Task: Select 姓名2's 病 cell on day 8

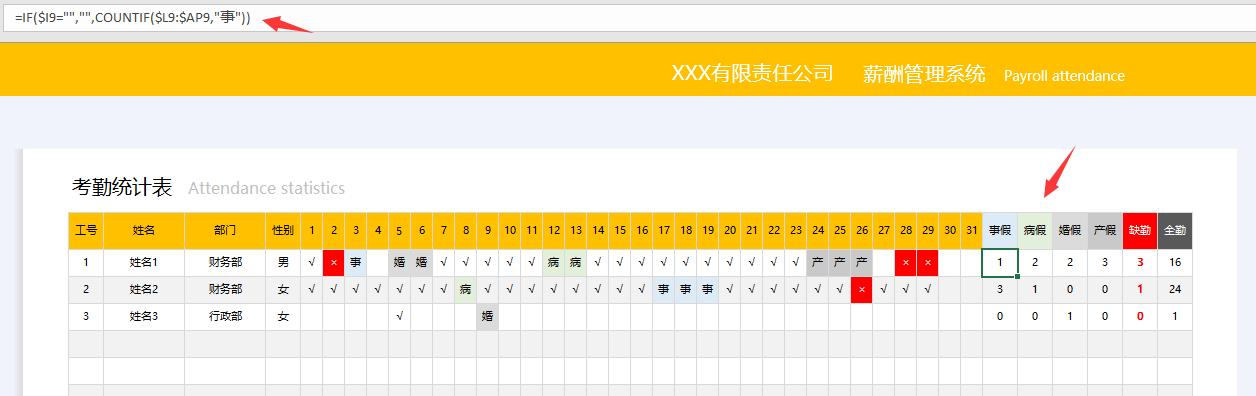Action: 466,289
